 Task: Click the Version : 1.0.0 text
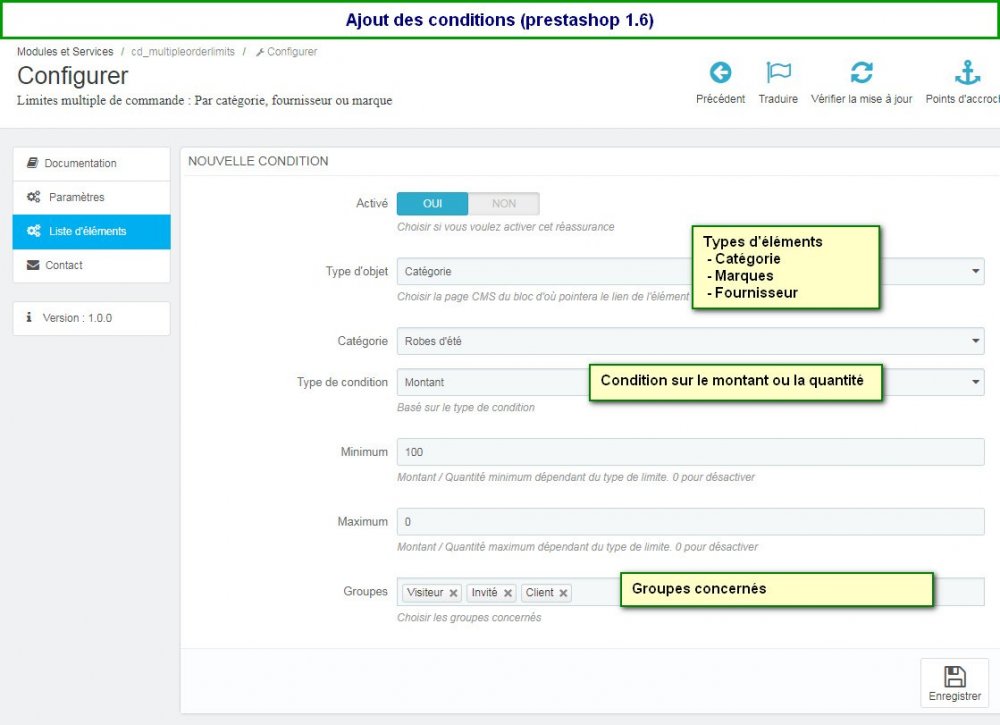77,318
